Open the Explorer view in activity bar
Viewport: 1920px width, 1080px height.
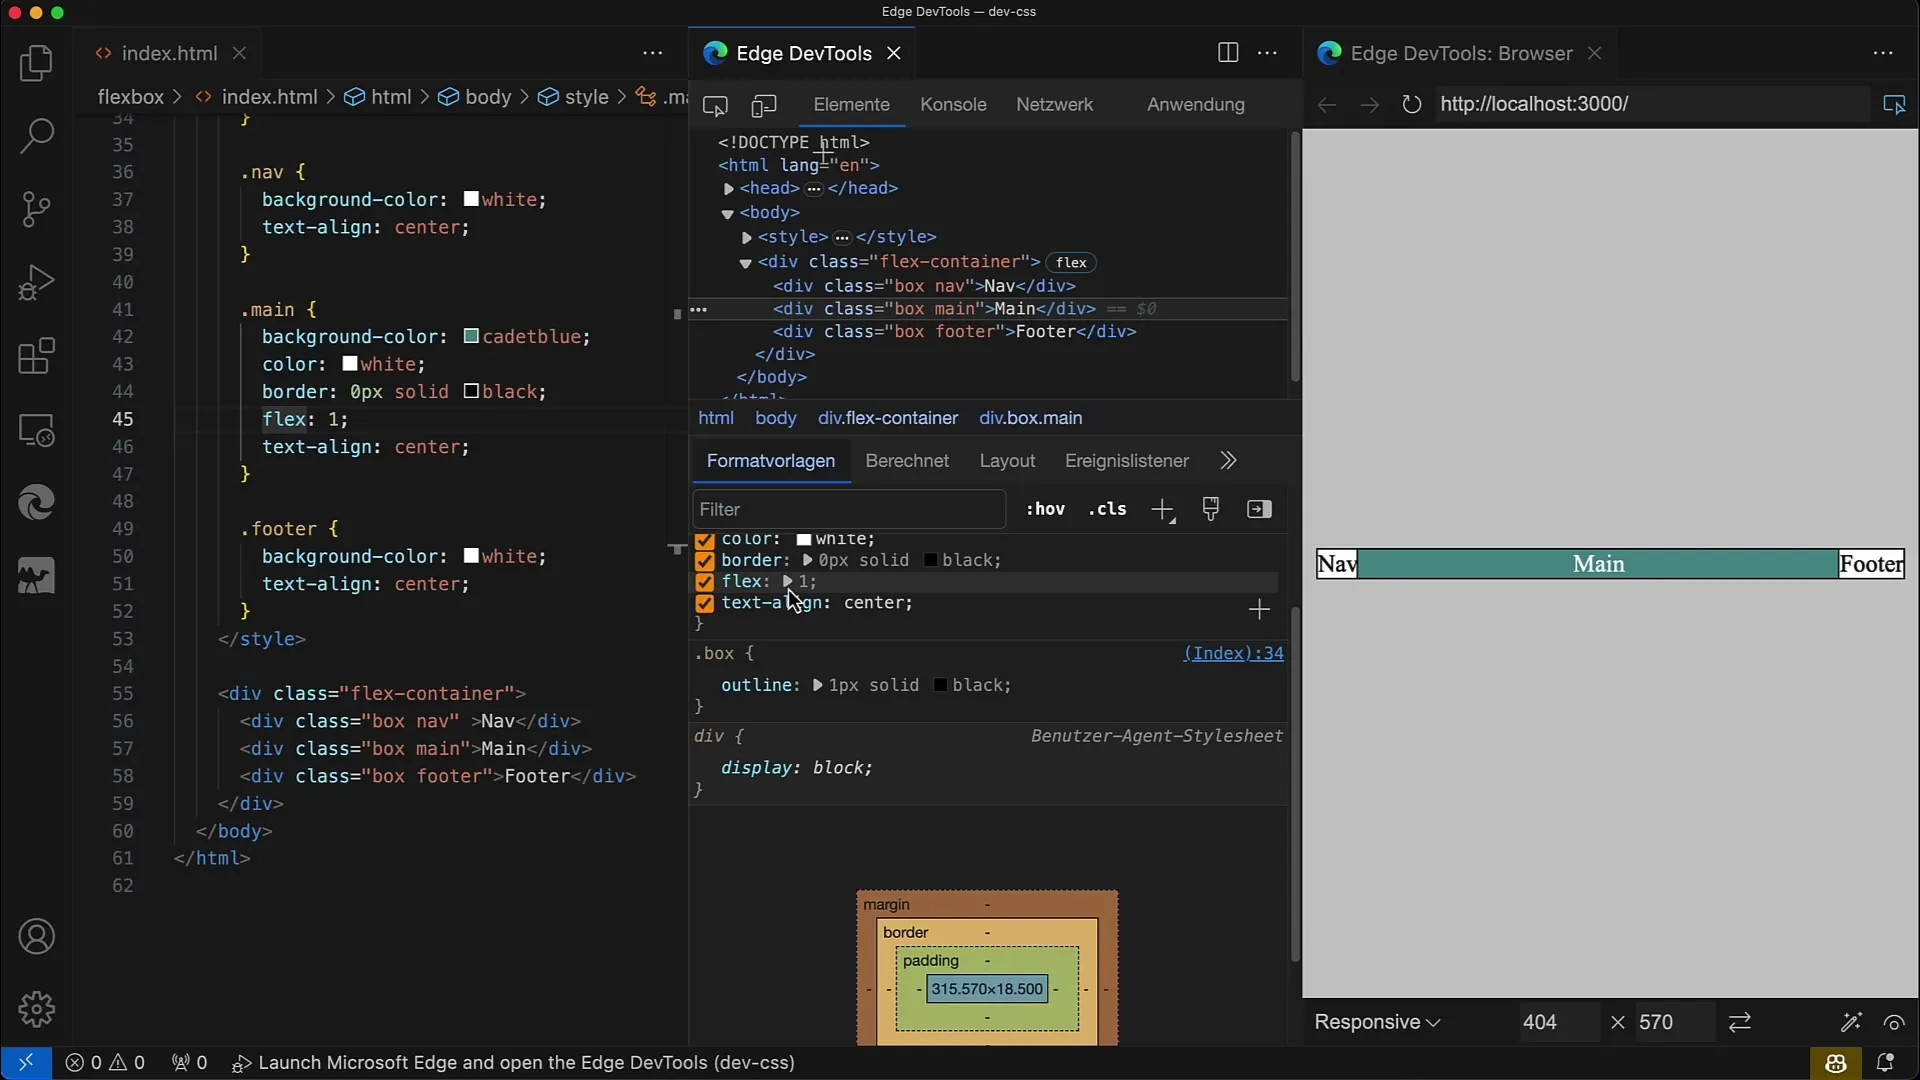[36, 64]
